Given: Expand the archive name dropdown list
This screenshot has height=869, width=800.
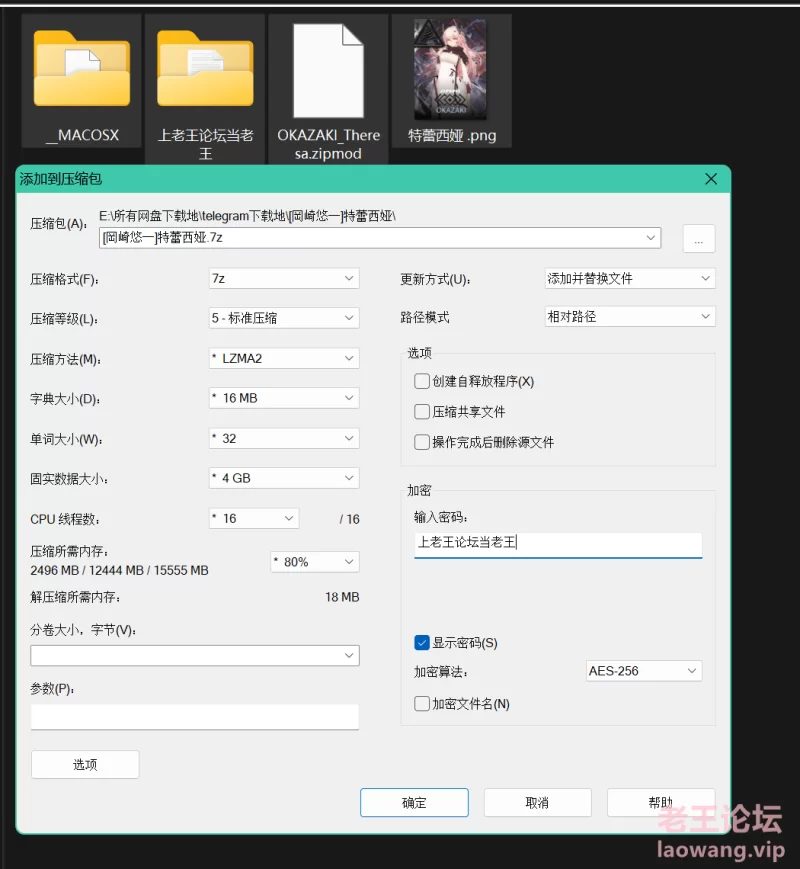Looking at the screenshot, I should coord(650,238).
